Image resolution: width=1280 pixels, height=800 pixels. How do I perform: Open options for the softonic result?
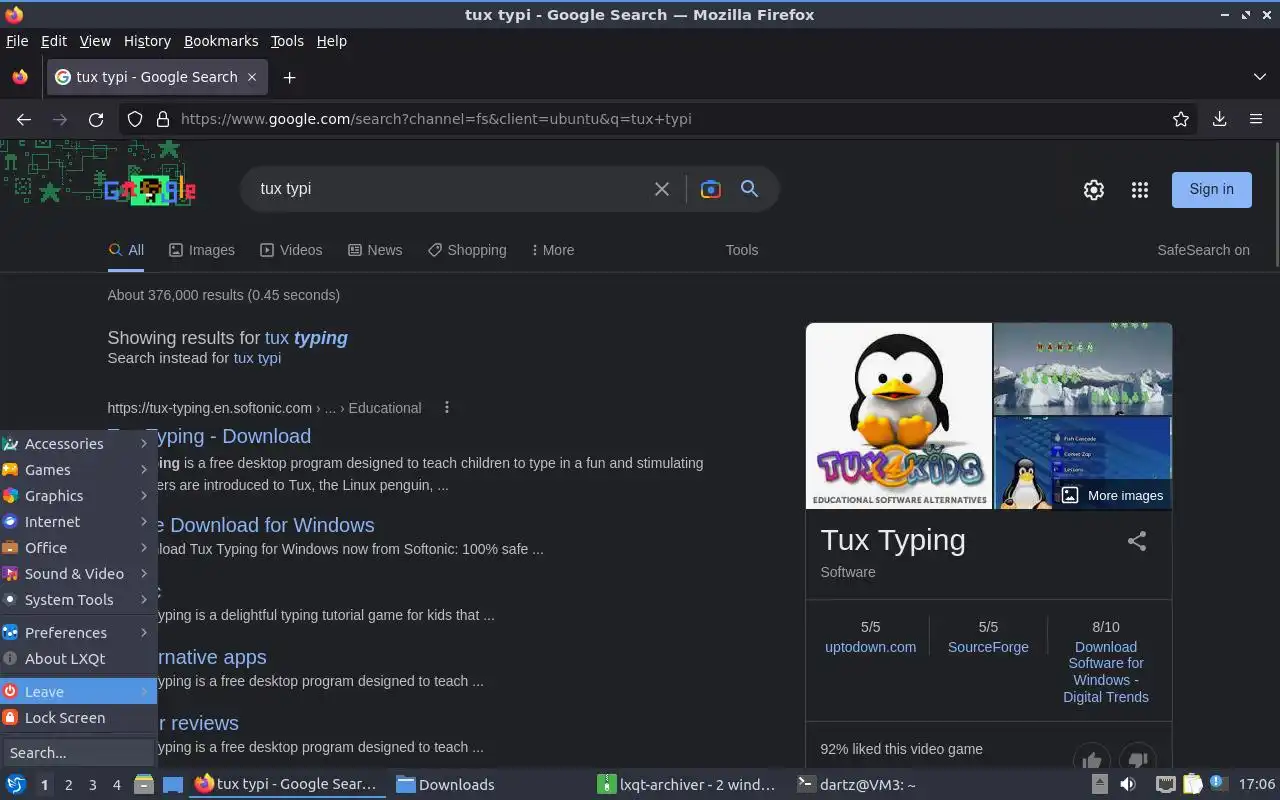pyautogui.click(x=447, y=407)
